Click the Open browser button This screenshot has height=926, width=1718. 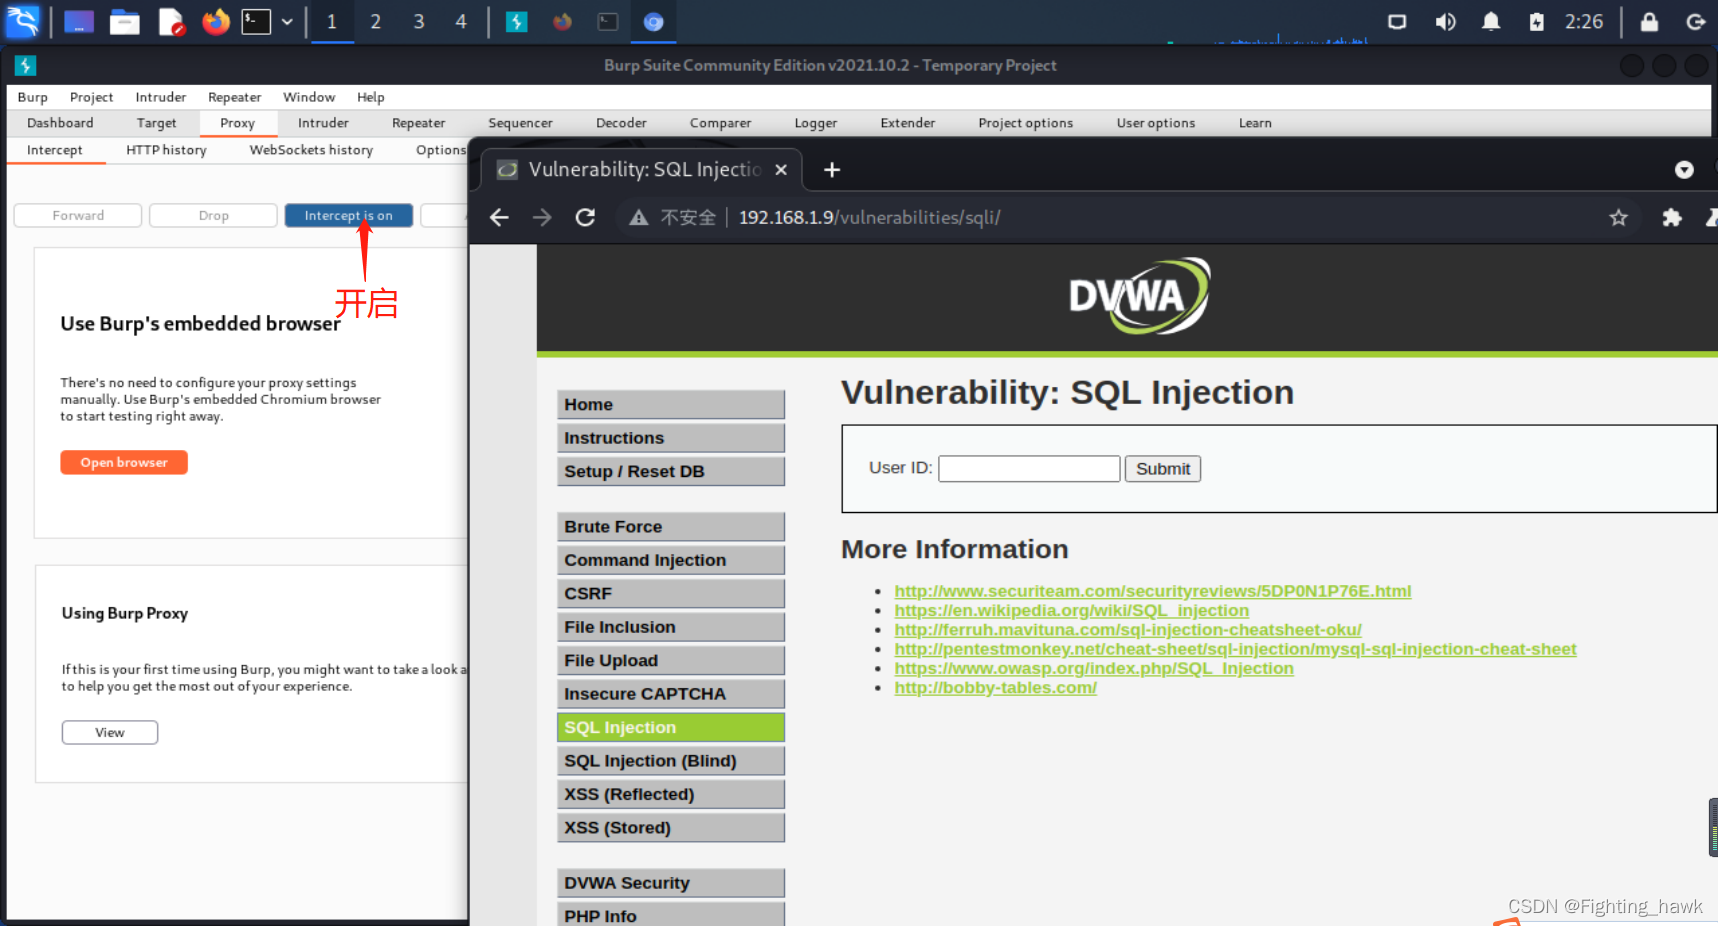tap(124, 463)
